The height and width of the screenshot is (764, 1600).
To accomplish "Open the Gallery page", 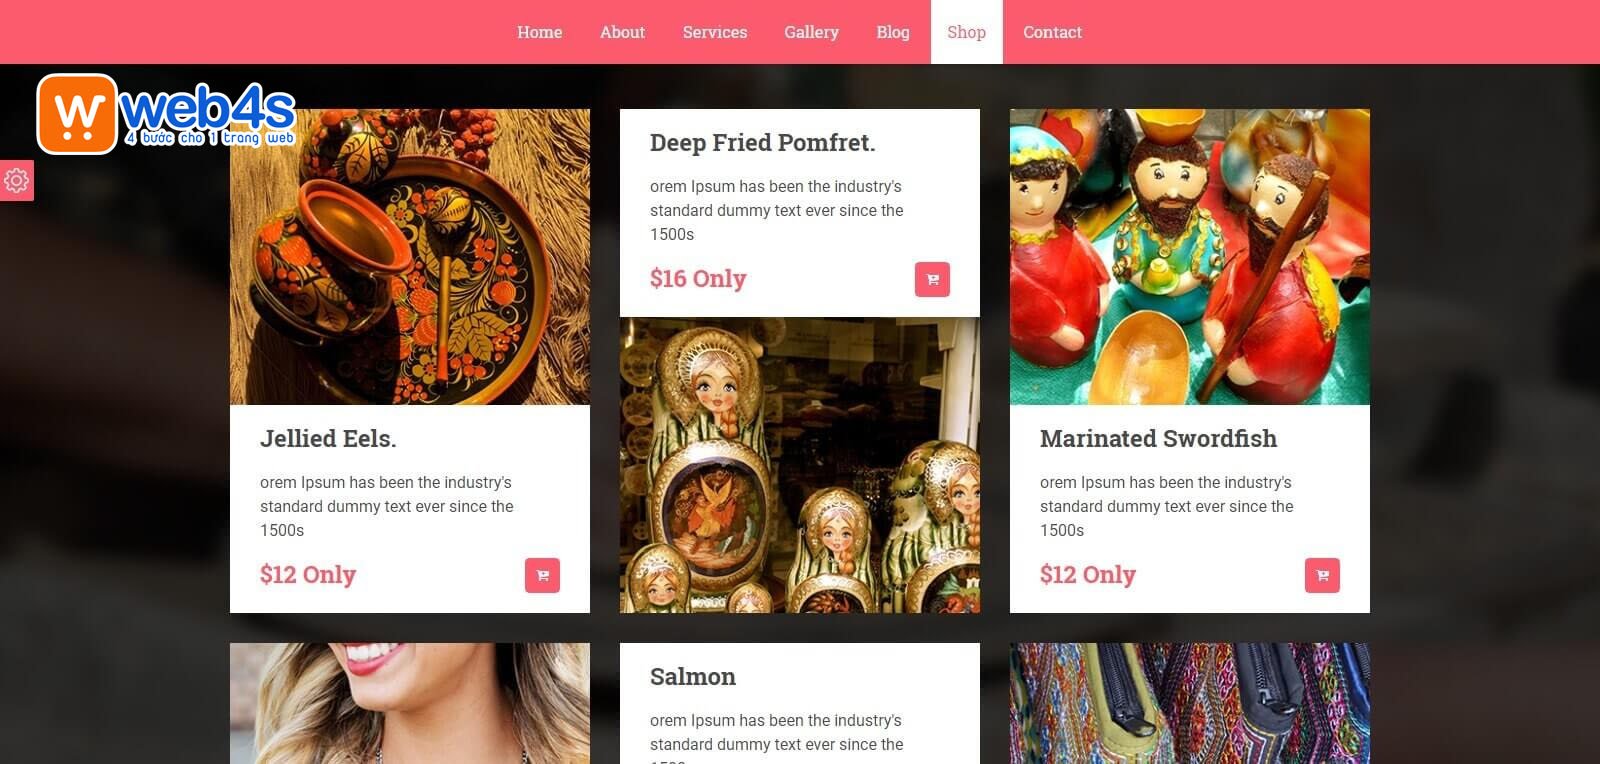I will [x=811, y=32].
